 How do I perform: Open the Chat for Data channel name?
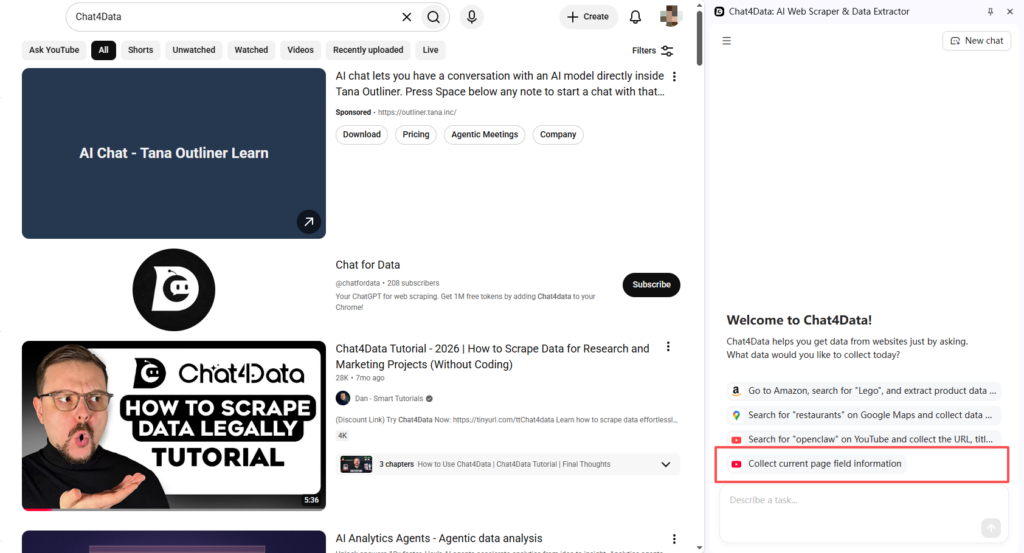368,265
